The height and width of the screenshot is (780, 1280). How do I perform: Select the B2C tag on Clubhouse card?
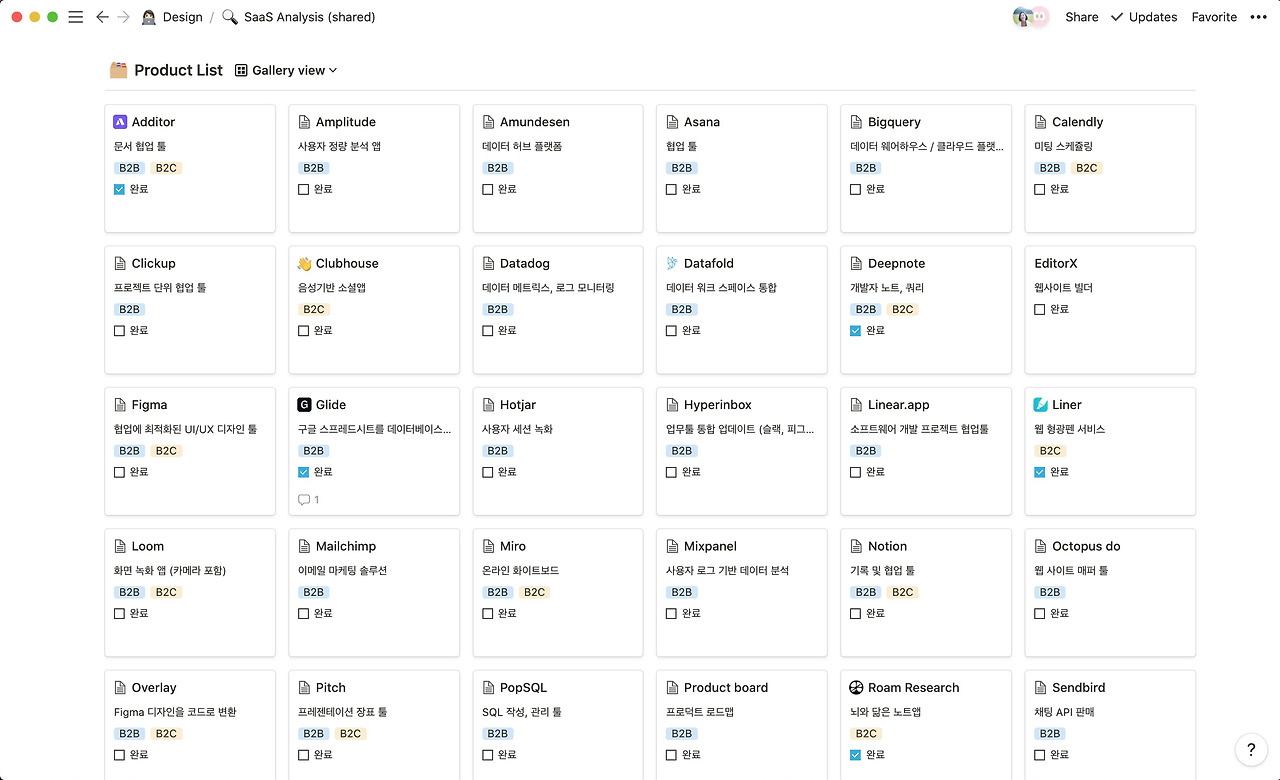point(314,309)
